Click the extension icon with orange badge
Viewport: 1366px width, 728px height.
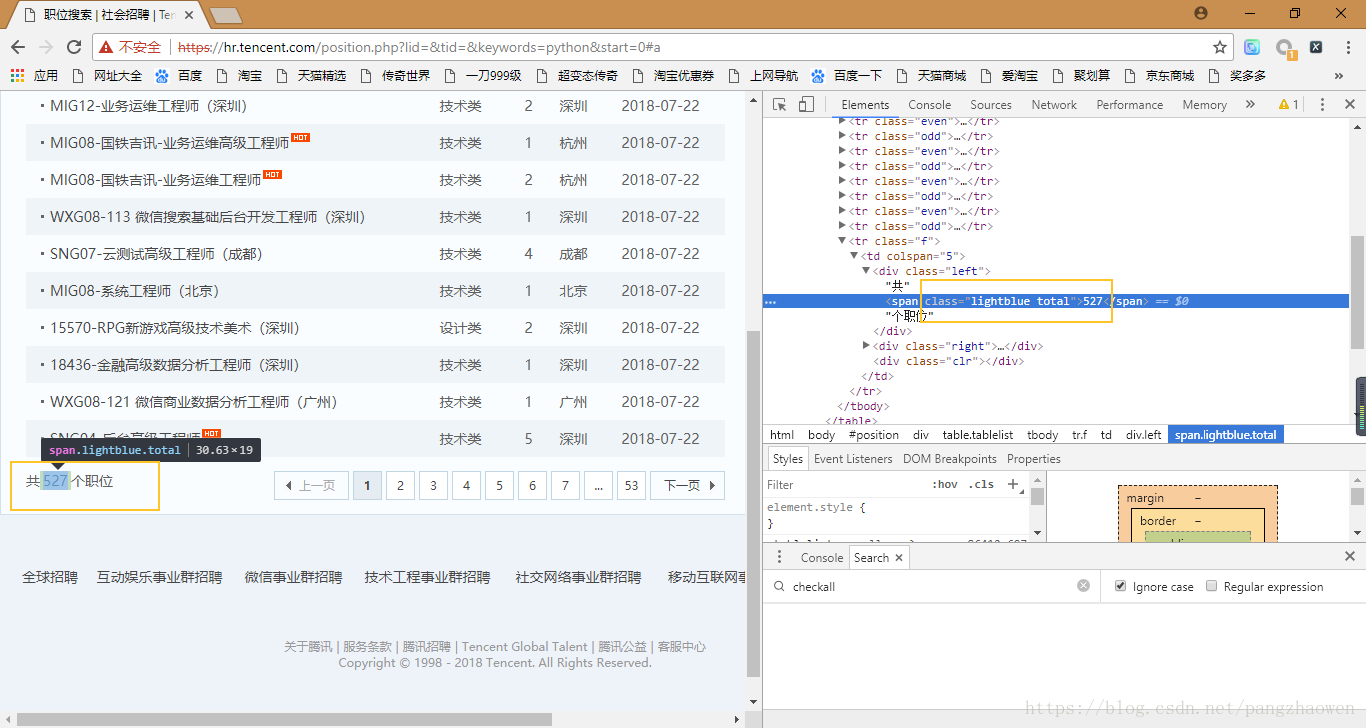(x=1285, y=48)
